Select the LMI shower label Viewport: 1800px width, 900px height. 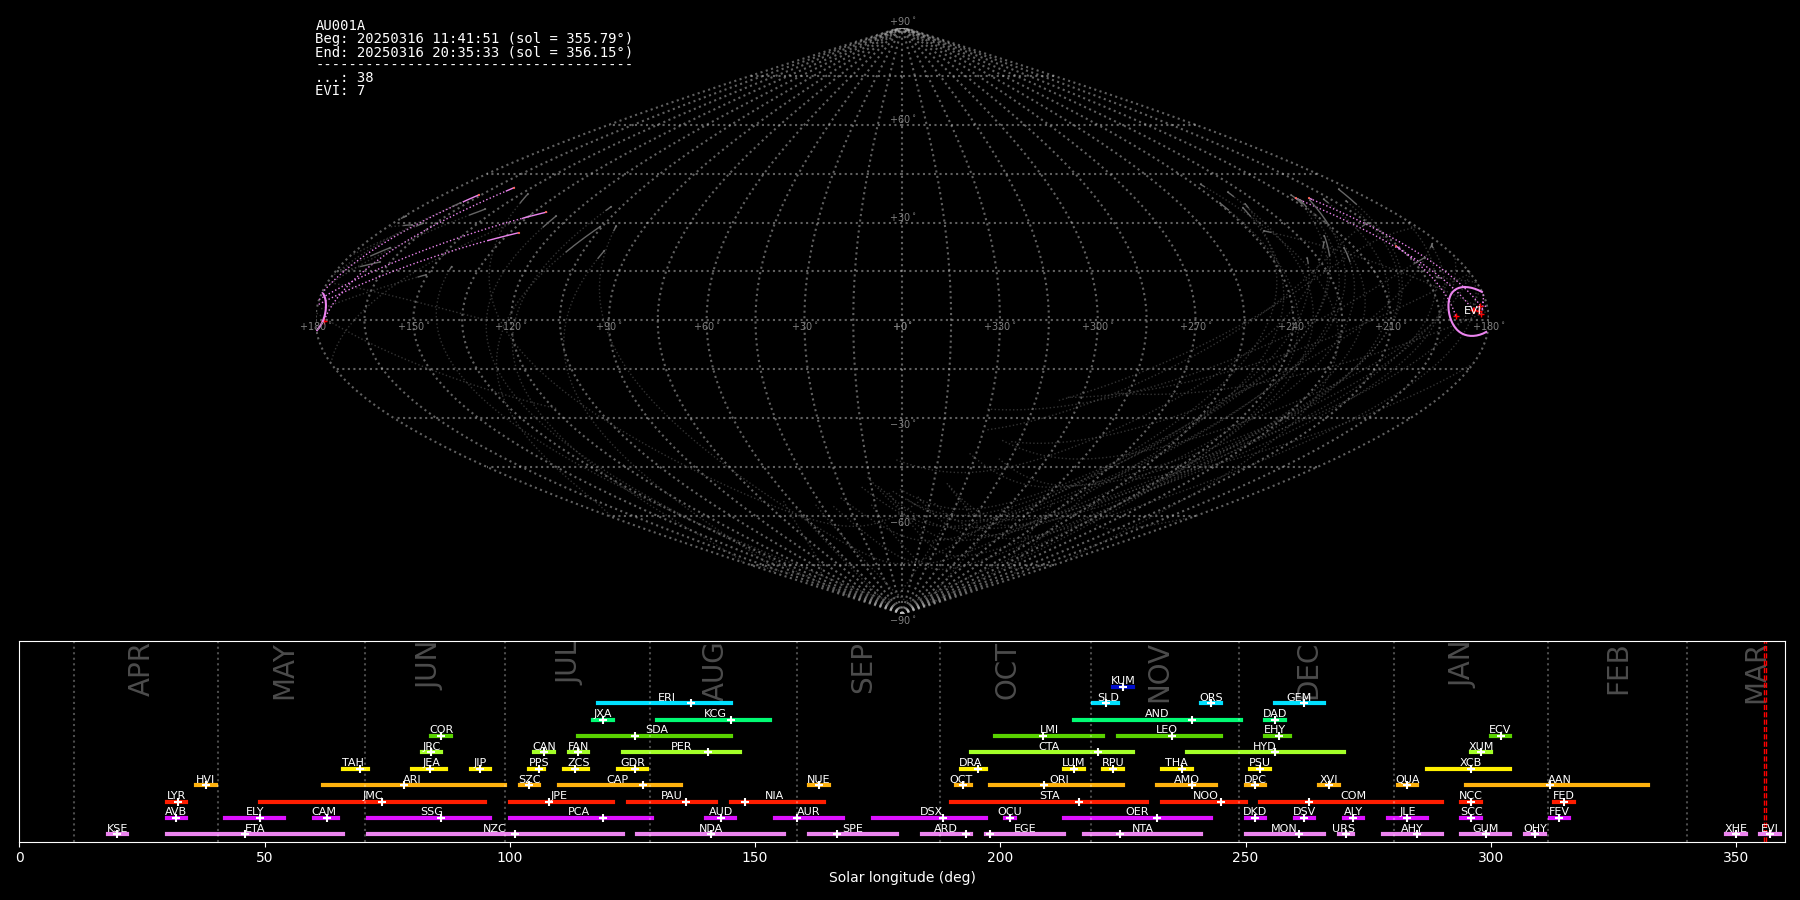[x=1048, y=730]
